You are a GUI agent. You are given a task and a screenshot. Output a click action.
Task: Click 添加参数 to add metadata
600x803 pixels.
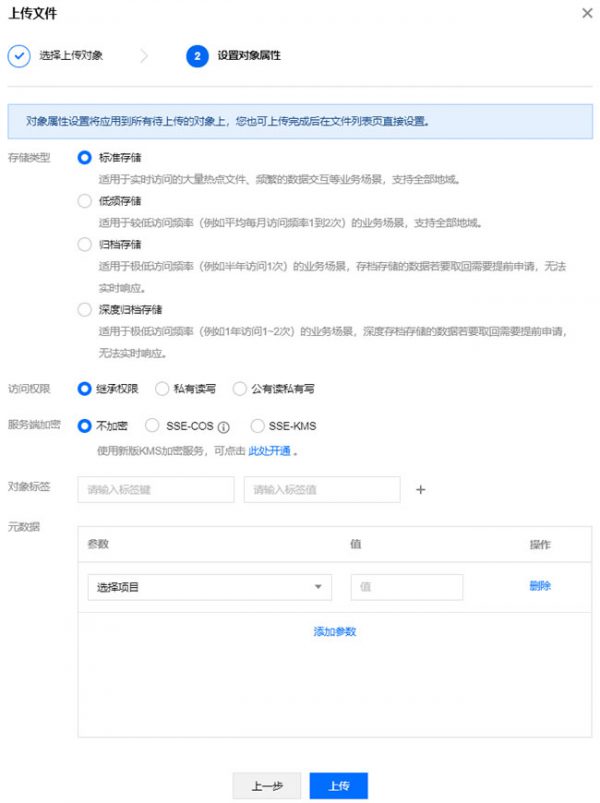[334, 631]
